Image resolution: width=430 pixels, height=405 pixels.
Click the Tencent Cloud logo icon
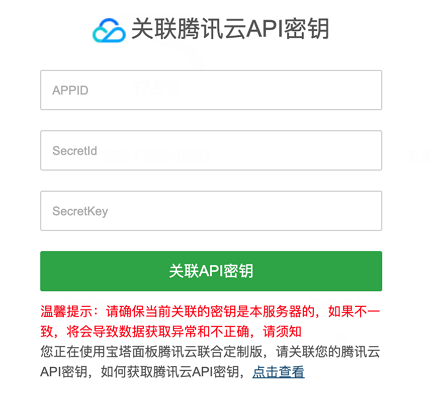[x=109, y=30]
